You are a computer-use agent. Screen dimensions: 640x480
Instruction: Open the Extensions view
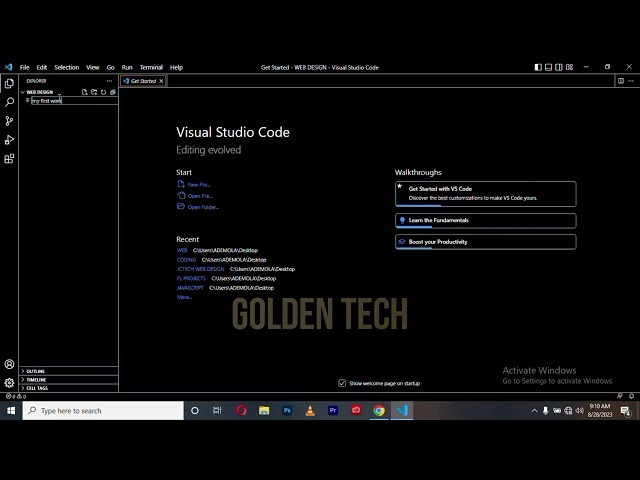click(x=9, y=158)
